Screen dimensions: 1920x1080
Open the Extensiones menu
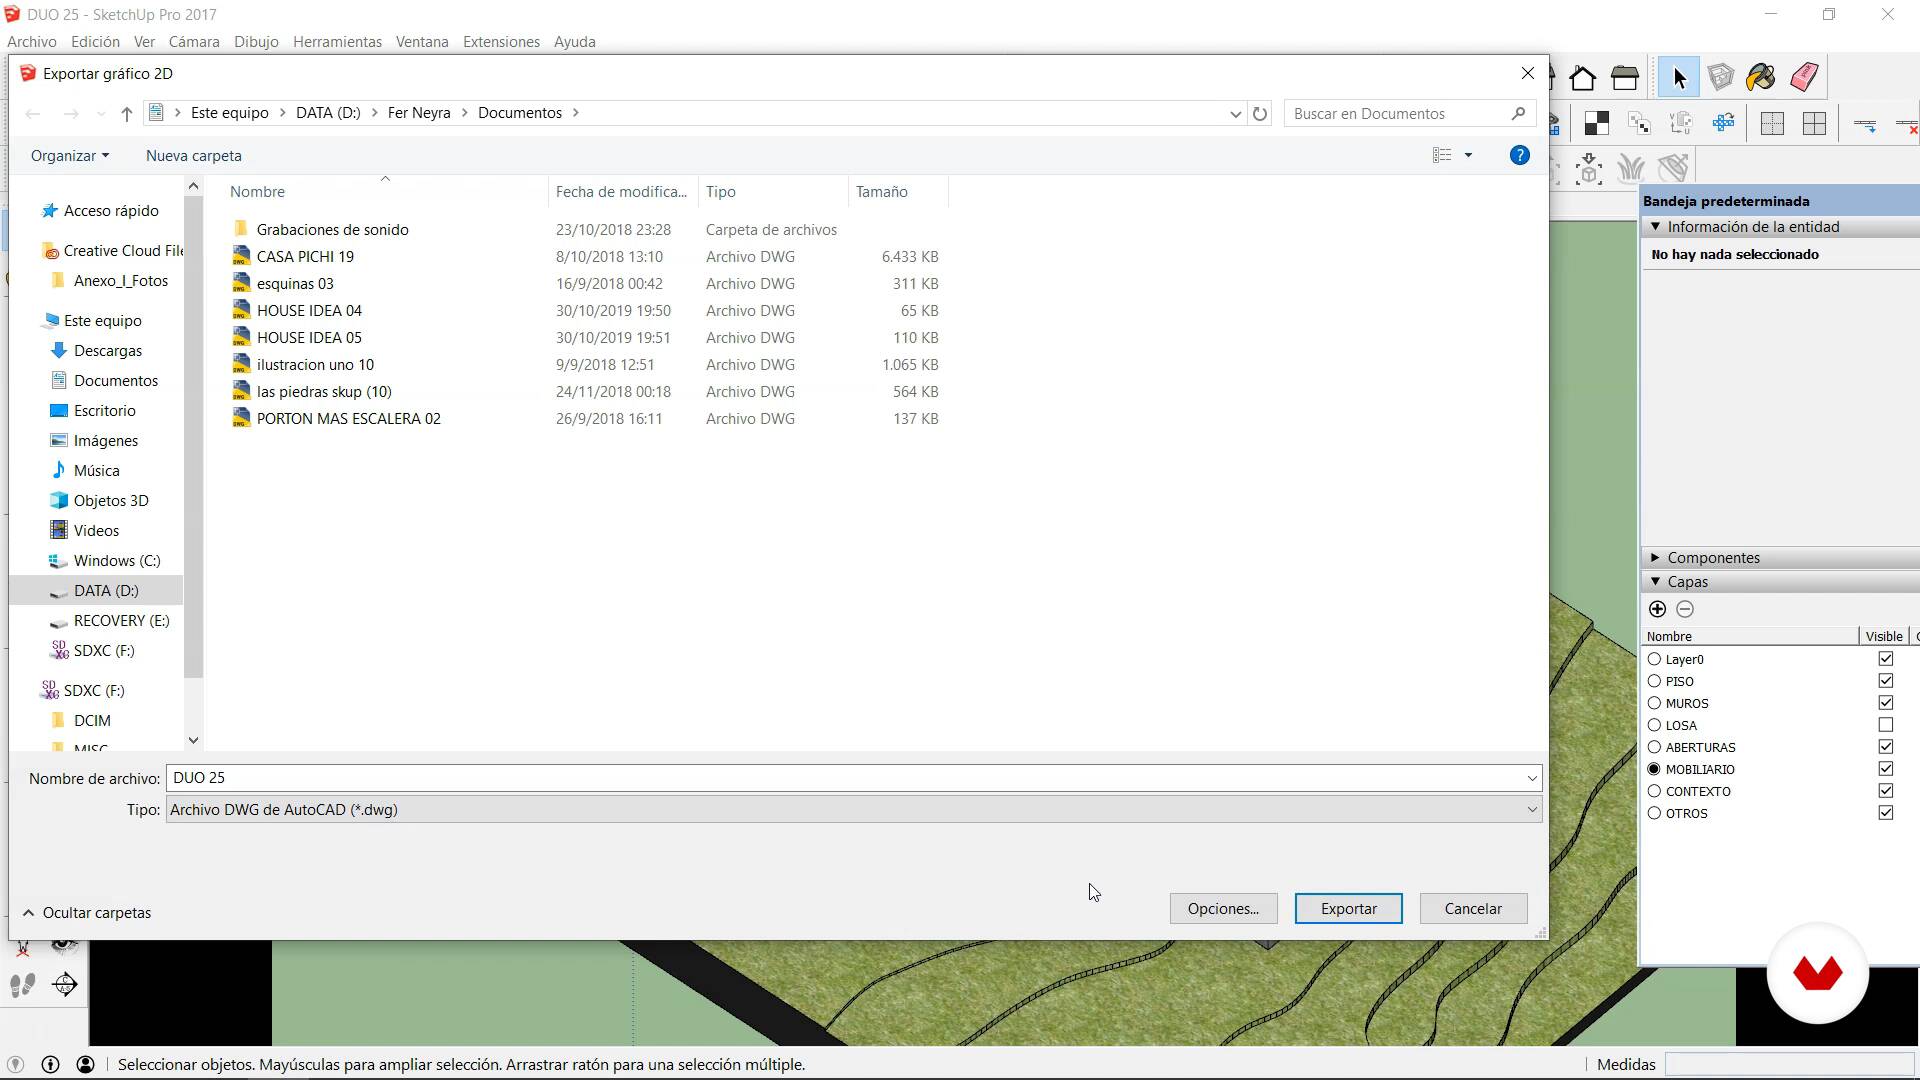point(501,42)
